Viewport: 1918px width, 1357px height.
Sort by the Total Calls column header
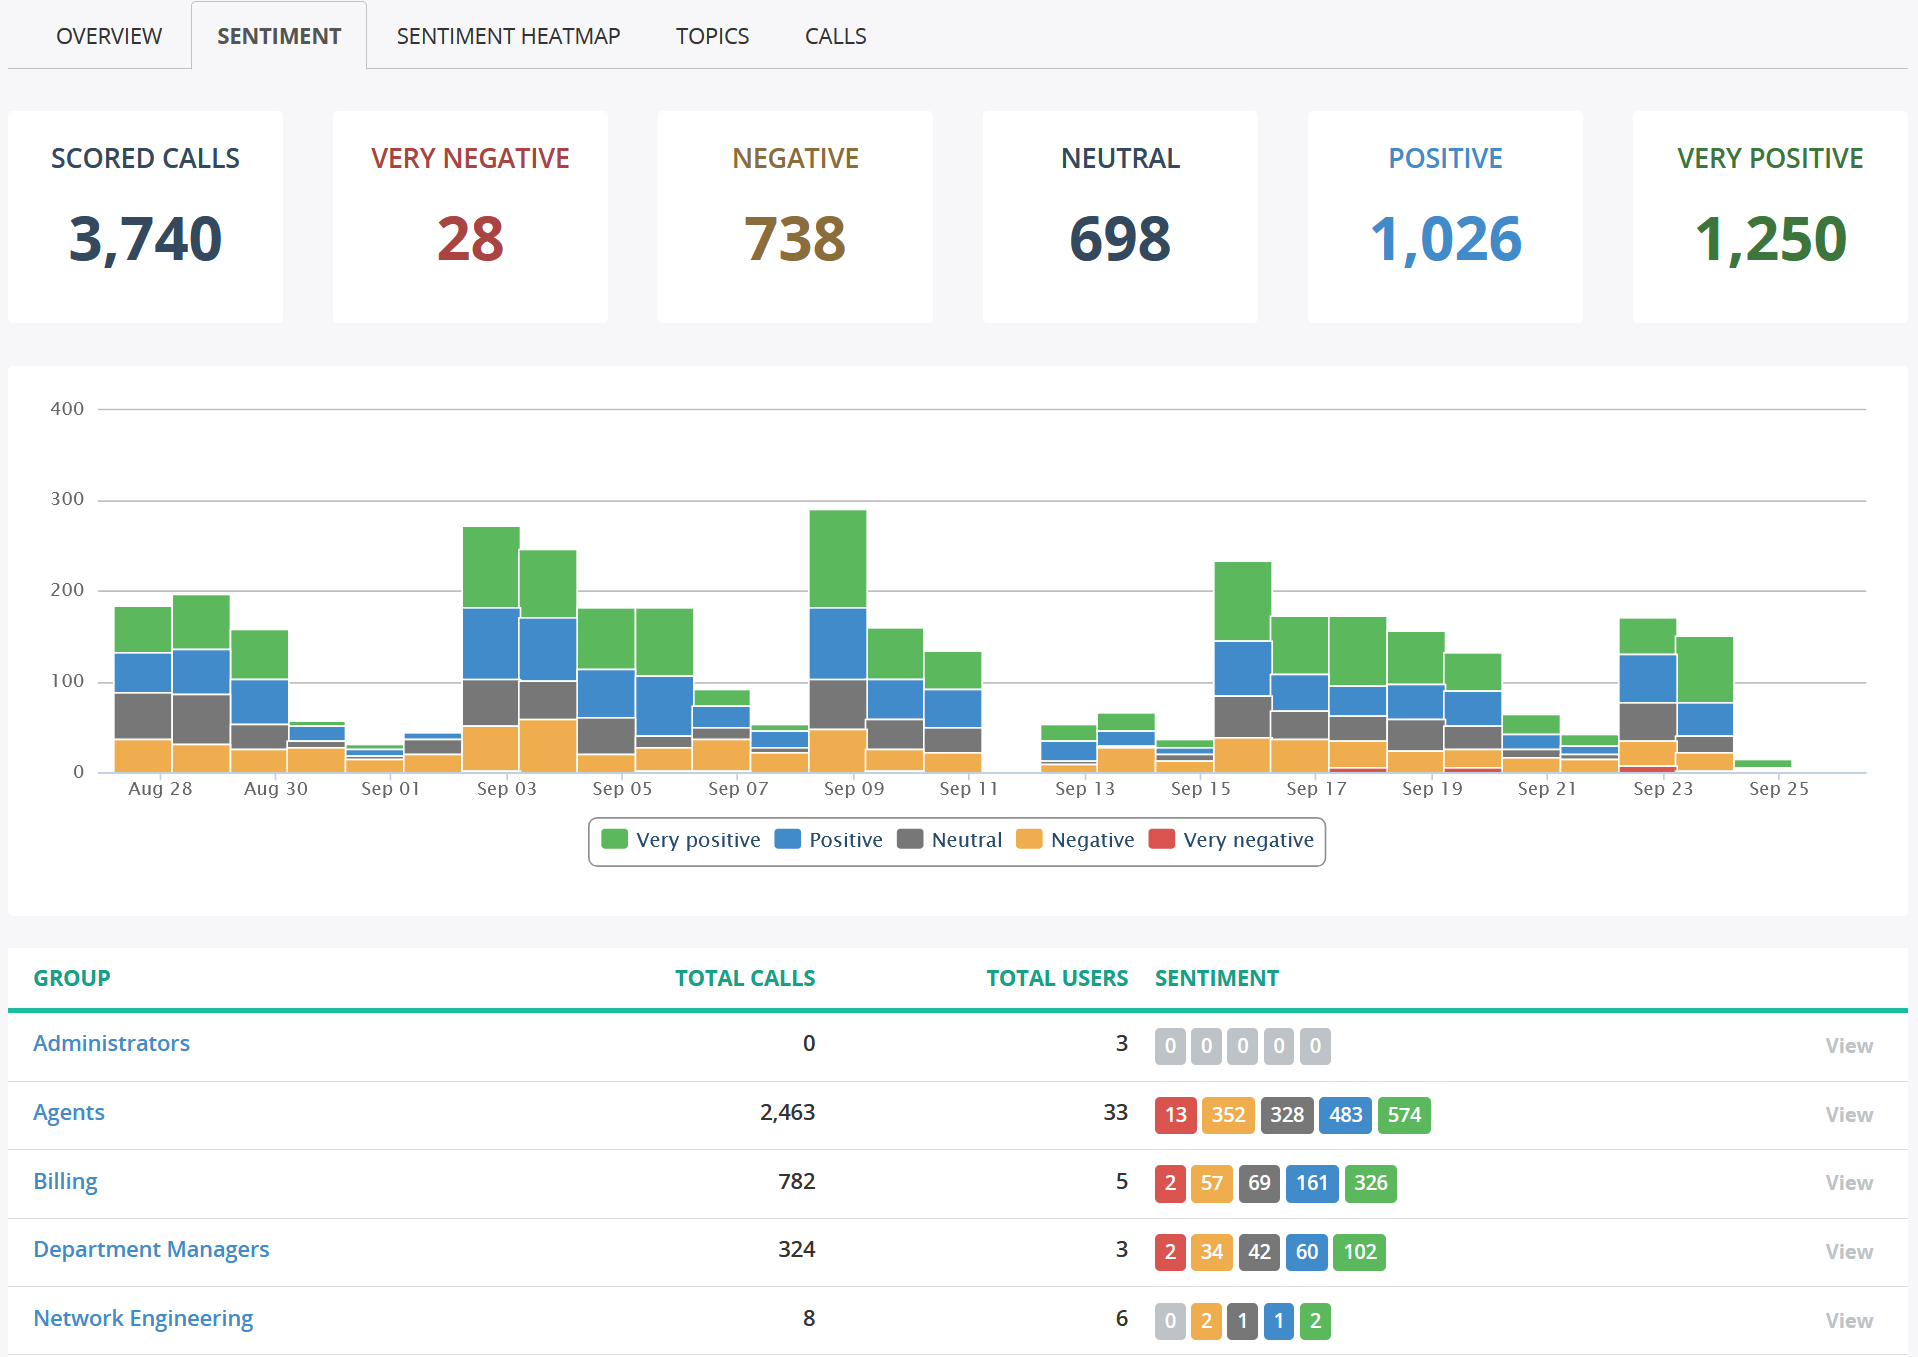tap(745, 978)
